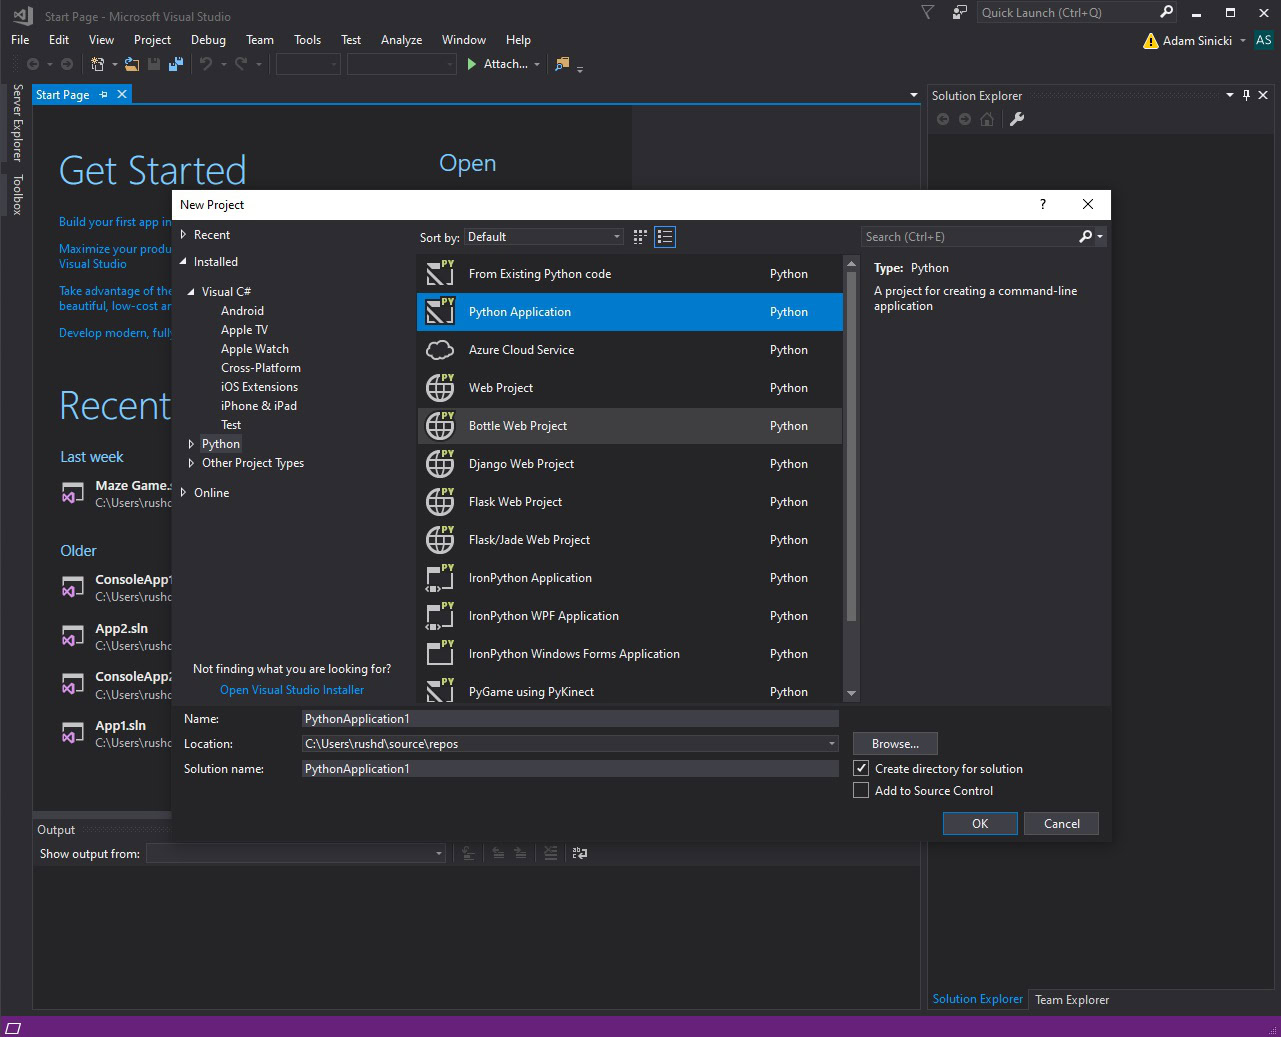Click inside the project Name field
The width and height of the screenshot is (1281, 1037).
pos(570,718)
